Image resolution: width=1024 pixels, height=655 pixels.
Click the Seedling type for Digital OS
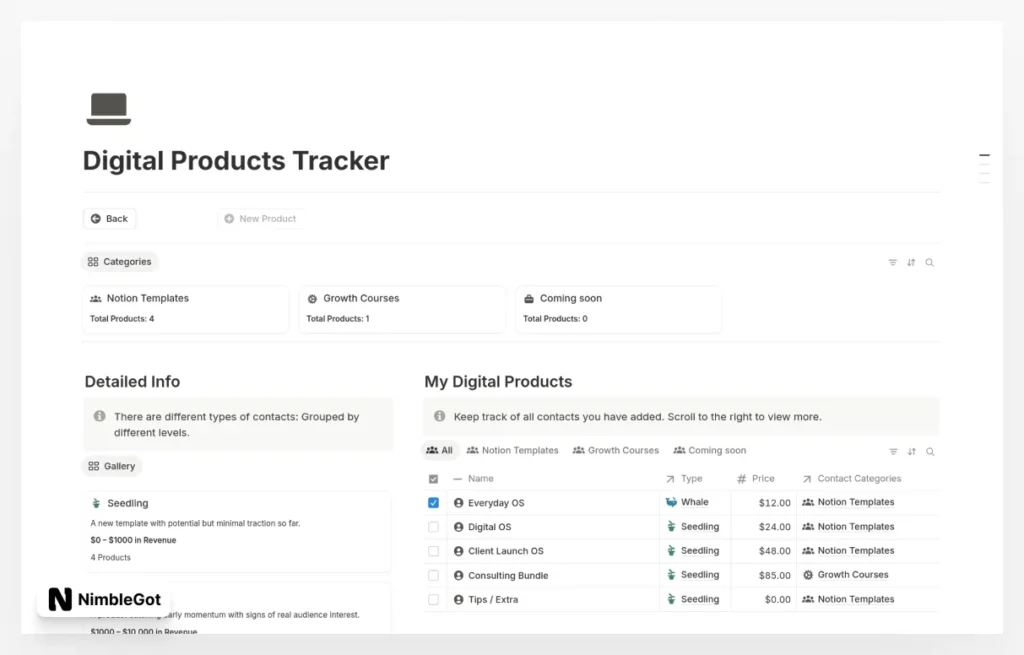(x=692, y=526)
